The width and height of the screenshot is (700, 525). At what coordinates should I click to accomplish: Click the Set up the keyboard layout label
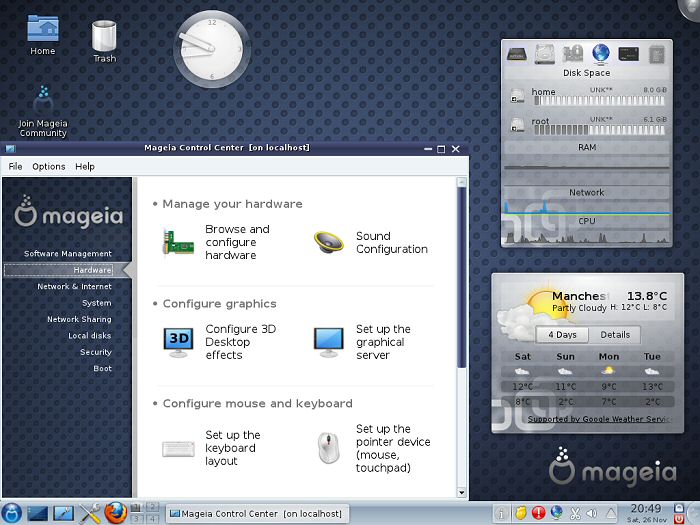pos(233,448)
